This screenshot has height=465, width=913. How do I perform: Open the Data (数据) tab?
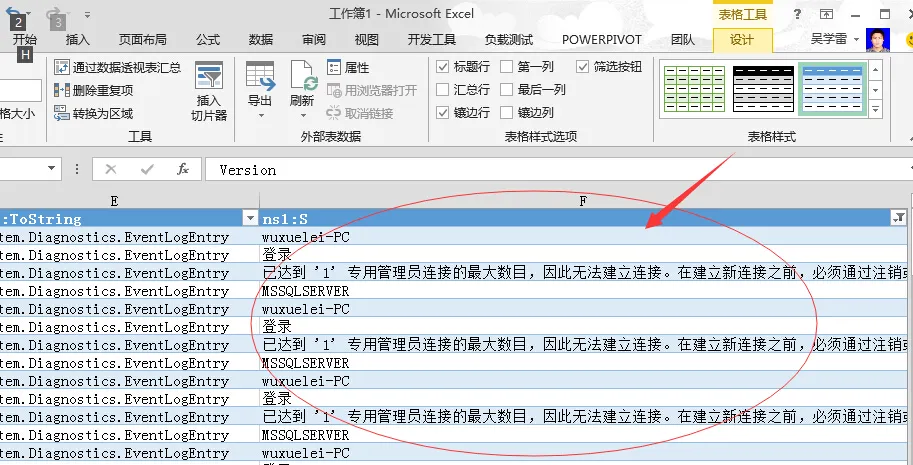[x=261, y=40]
